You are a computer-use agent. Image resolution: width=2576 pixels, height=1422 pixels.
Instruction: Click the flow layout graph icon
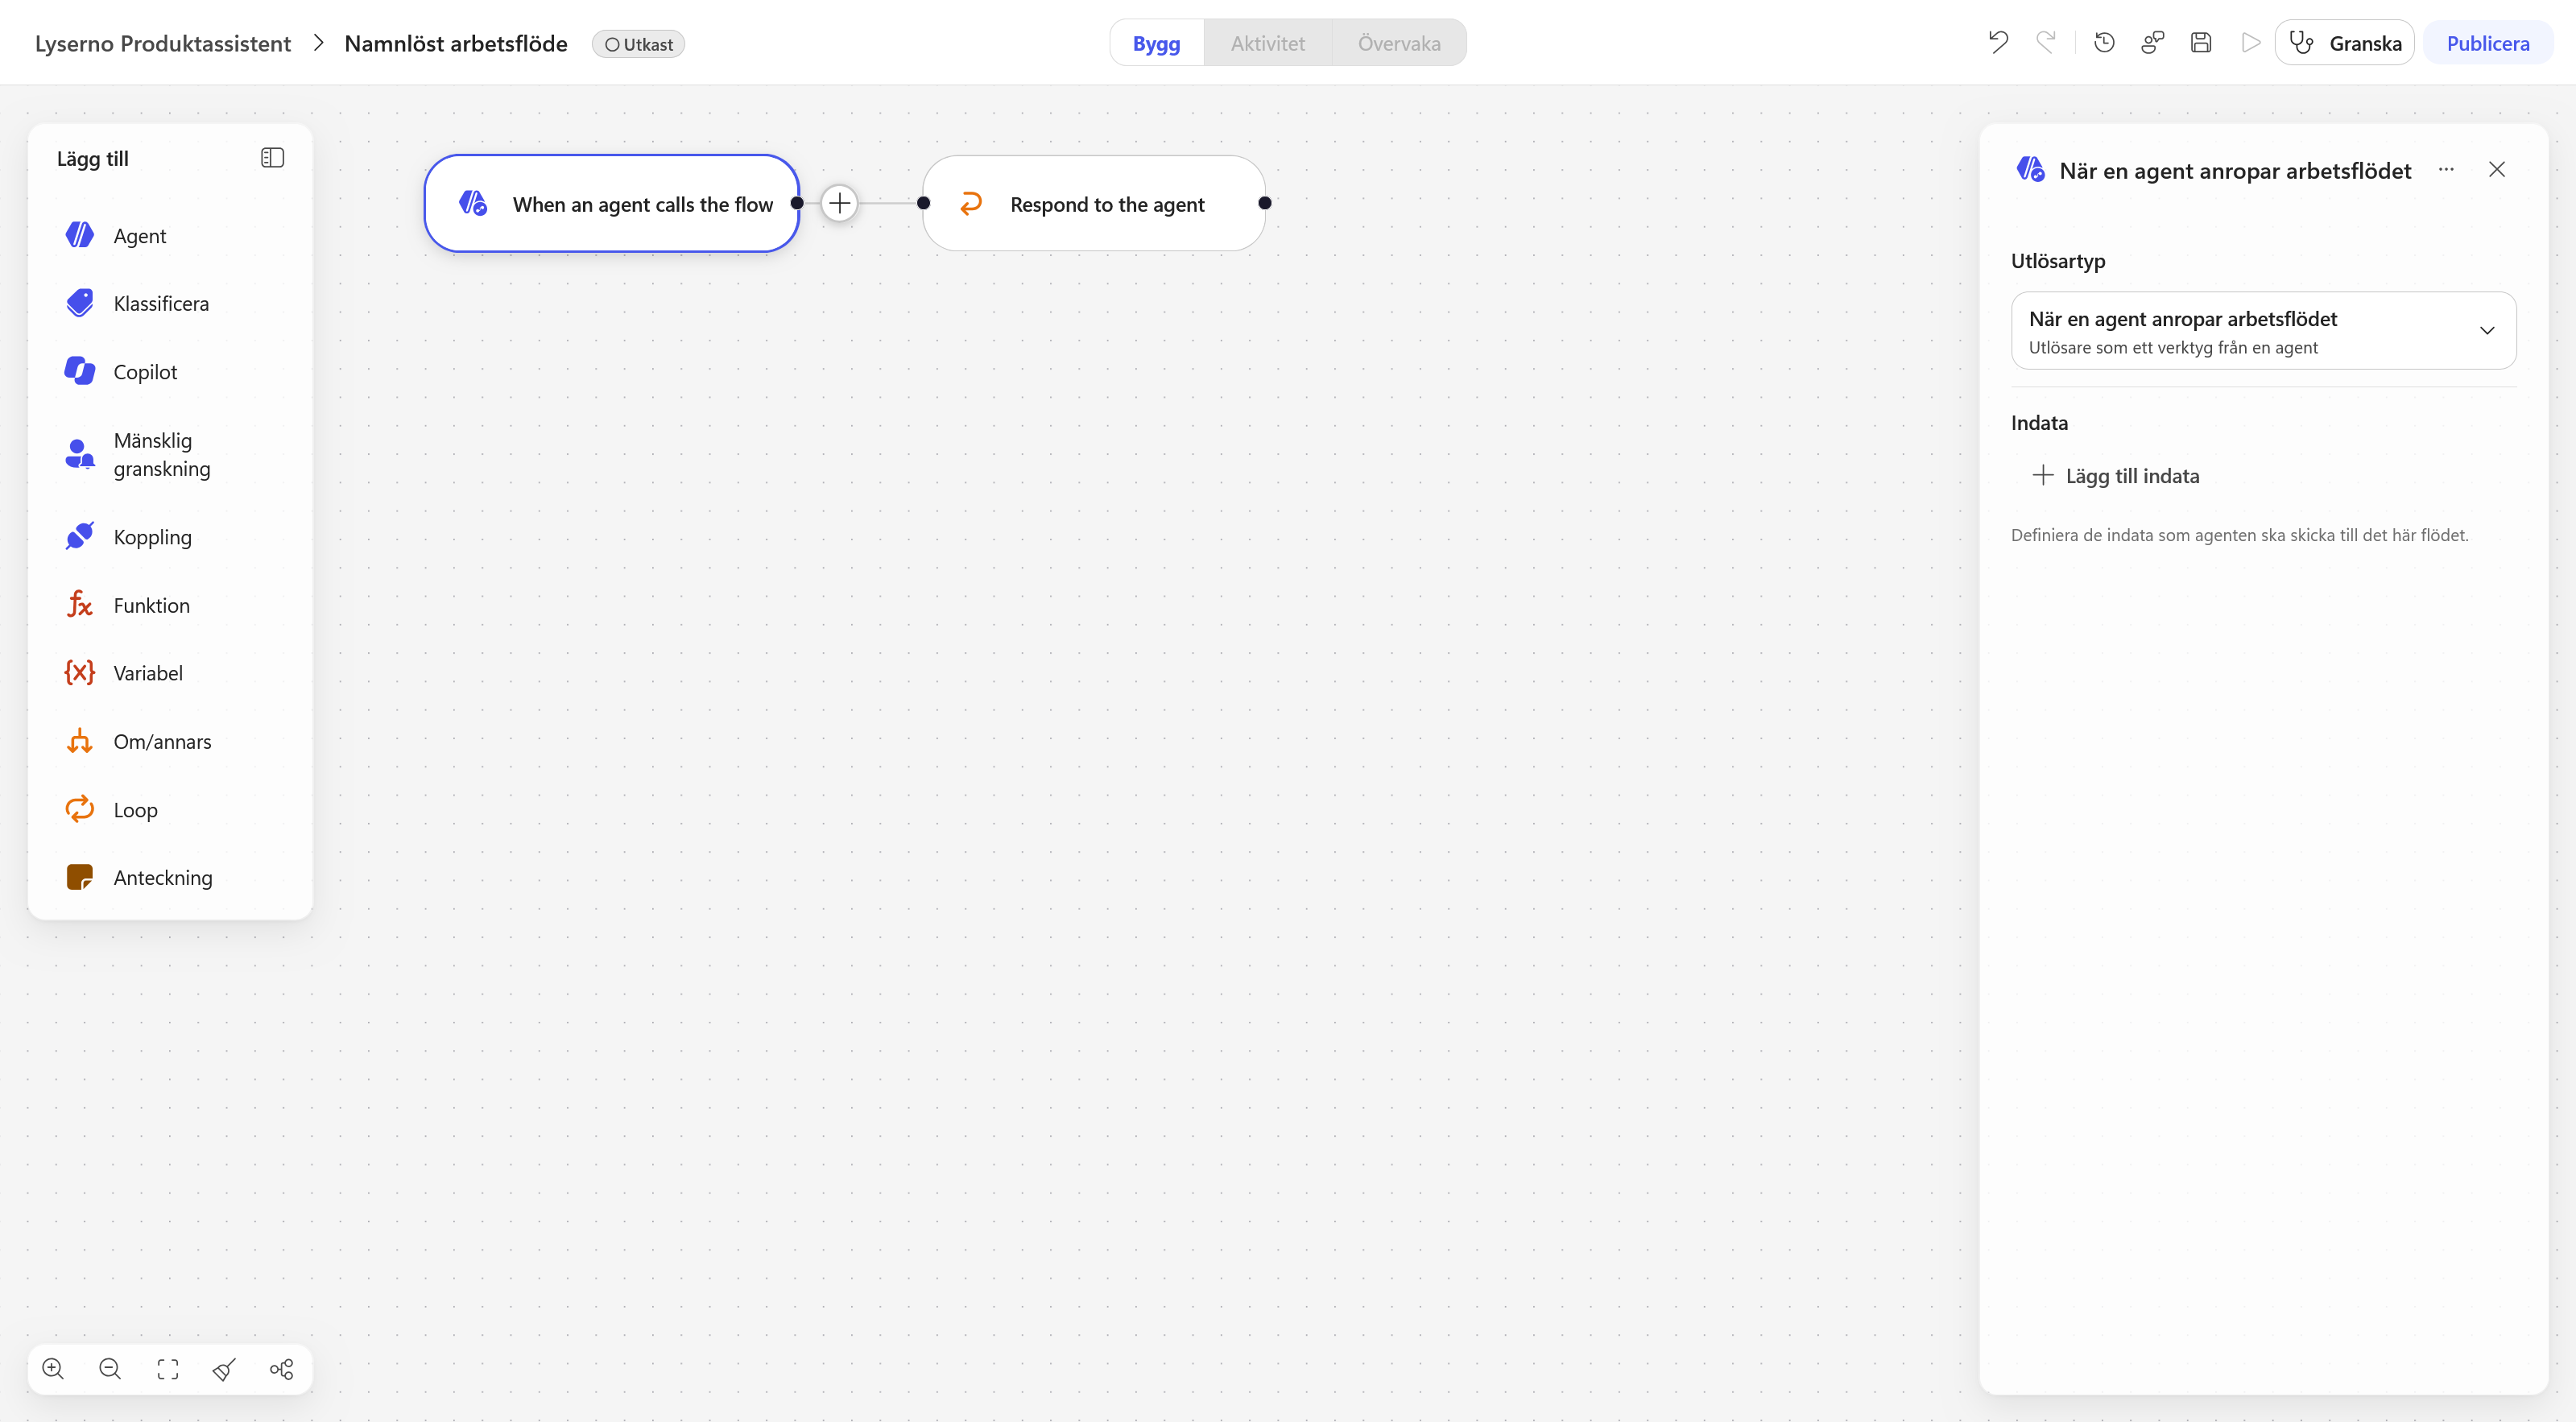click(x=282, y=1369)
